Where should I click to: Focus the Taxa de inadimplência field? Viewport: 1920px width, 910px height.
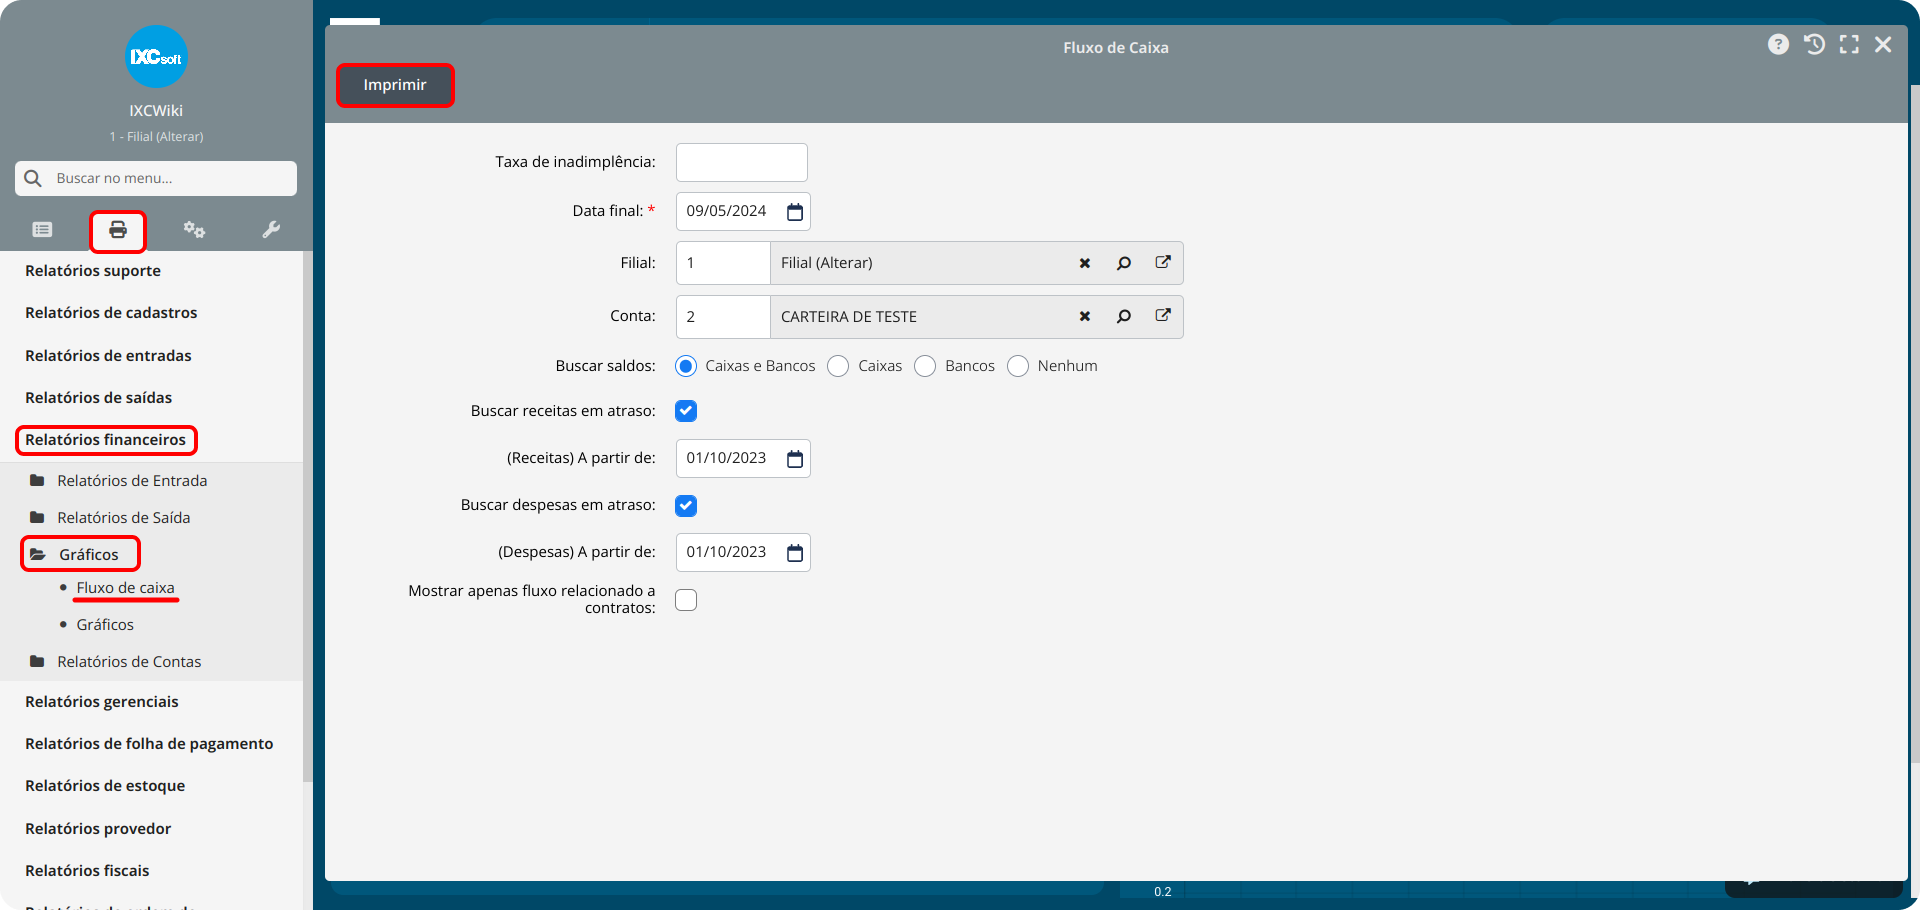pos(742,163)
